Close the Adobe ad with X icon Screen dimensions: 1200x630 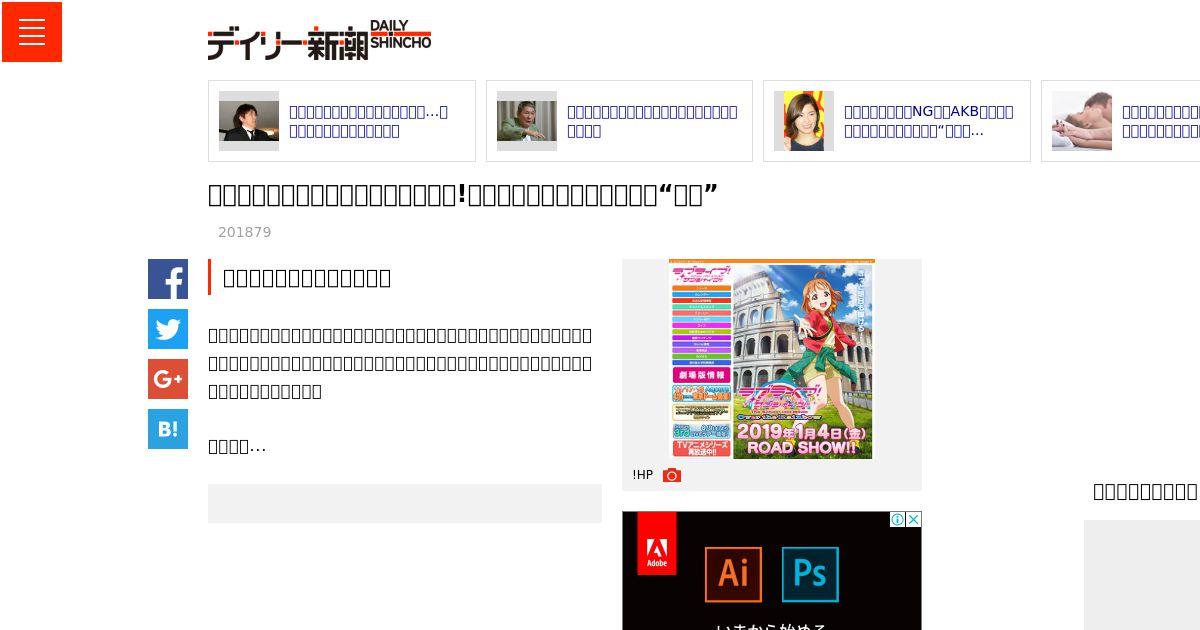click(913, 519)
